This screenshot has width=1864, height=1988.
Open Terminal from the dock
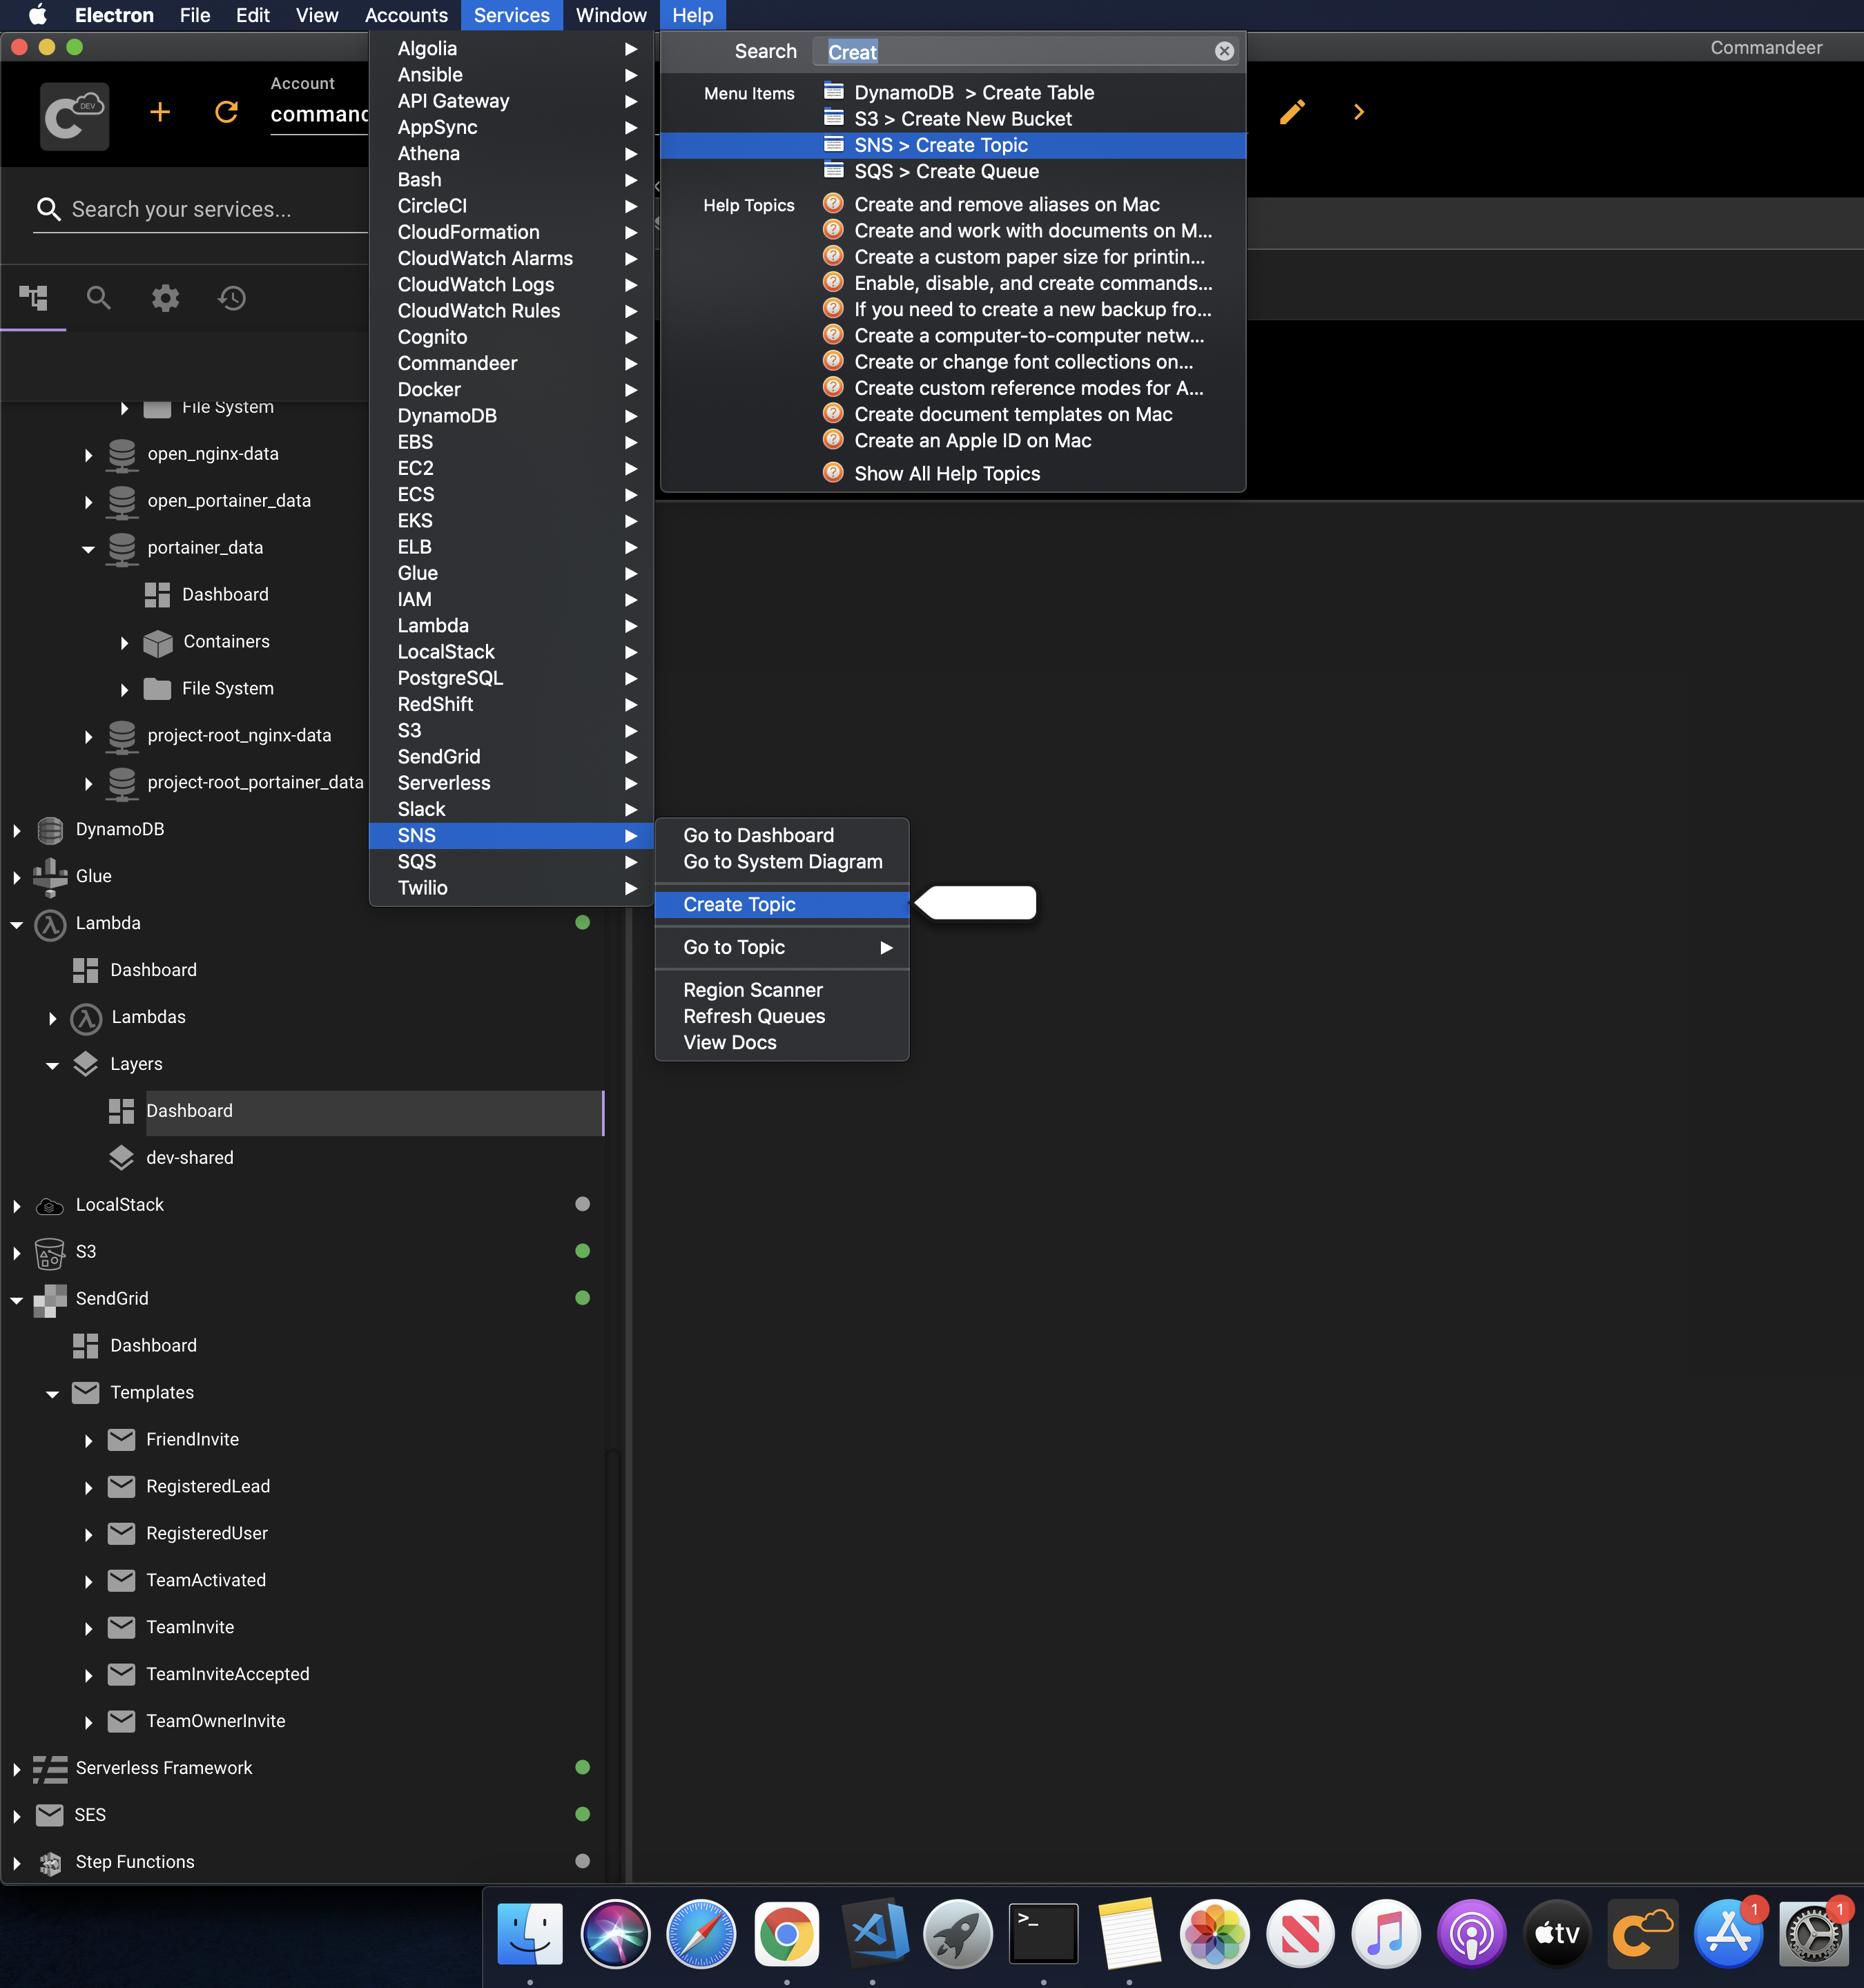click(1043, 1933)
